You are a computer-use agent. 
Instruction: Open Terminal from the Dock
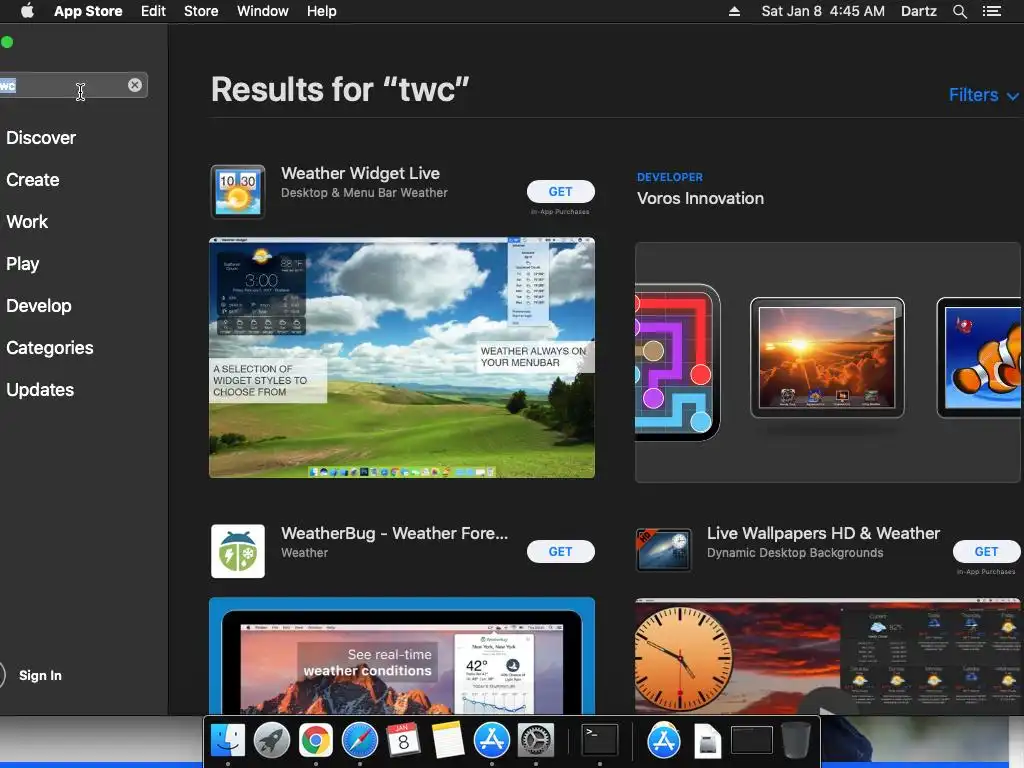coord(600,740)
